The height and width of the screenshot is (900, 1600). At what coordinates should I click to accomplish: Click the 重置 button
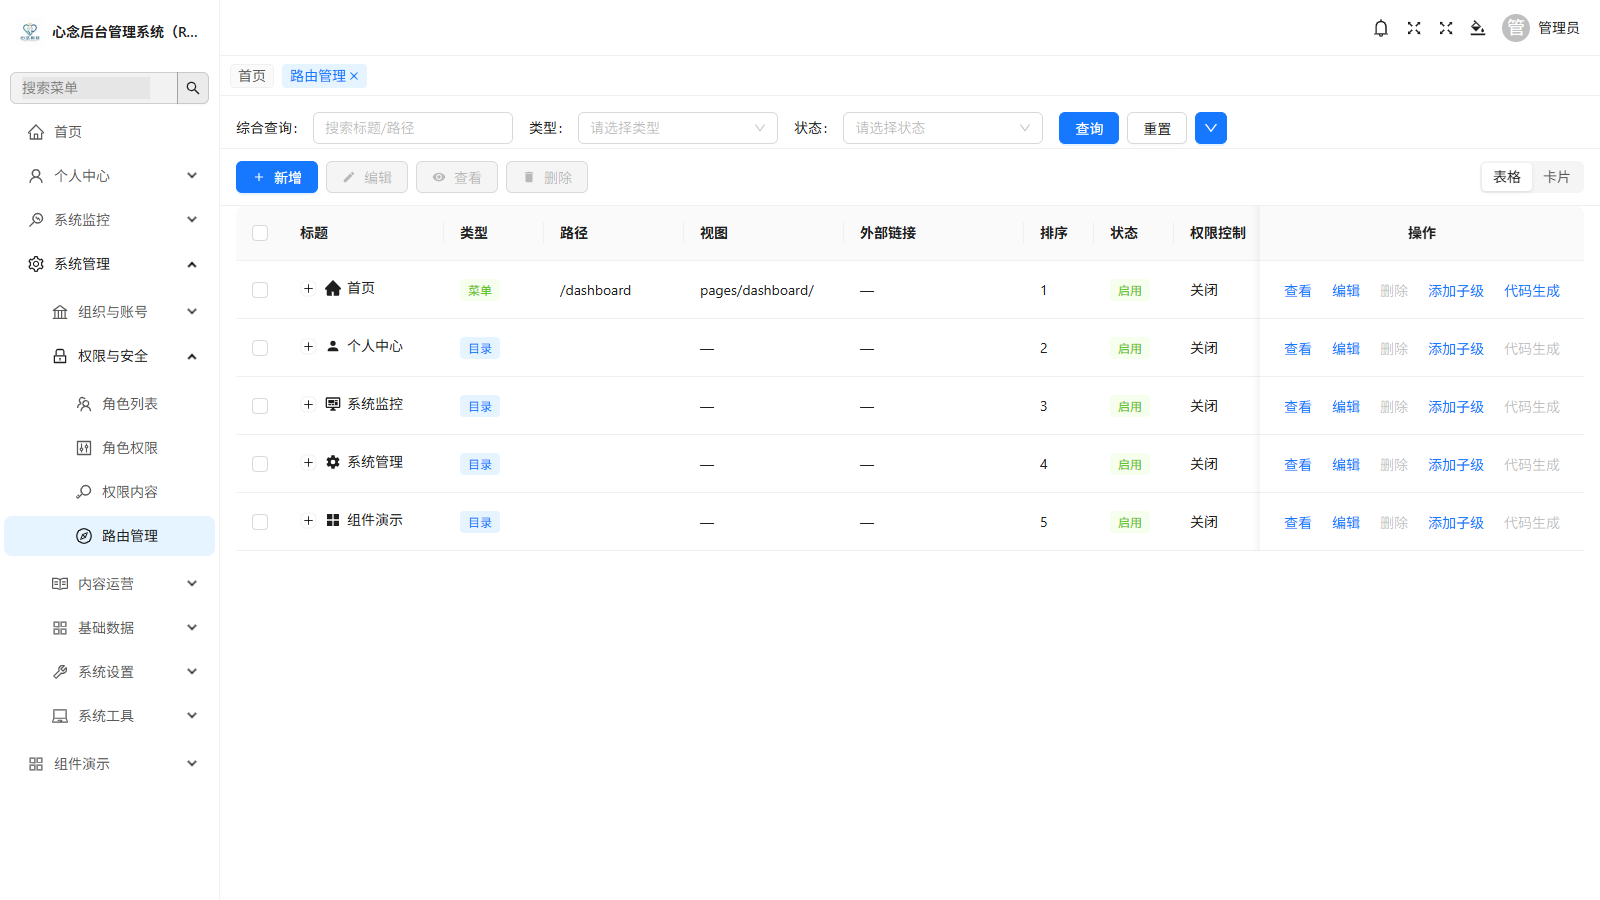[x=1157, y=128]
